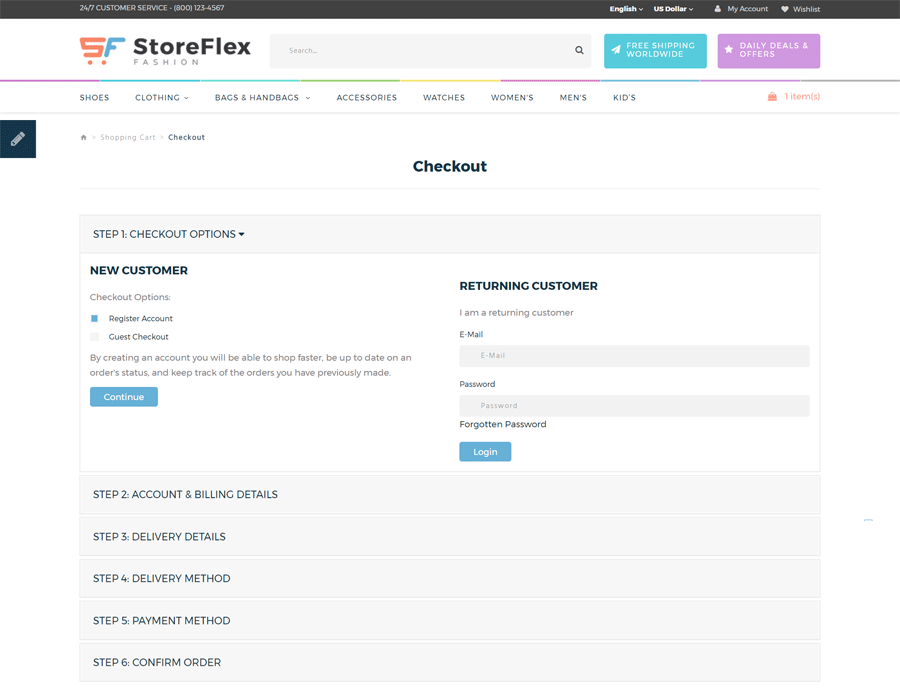Click the Forgotten Password link
Viewport: 900px width, 696px height.
click(503, 424)
